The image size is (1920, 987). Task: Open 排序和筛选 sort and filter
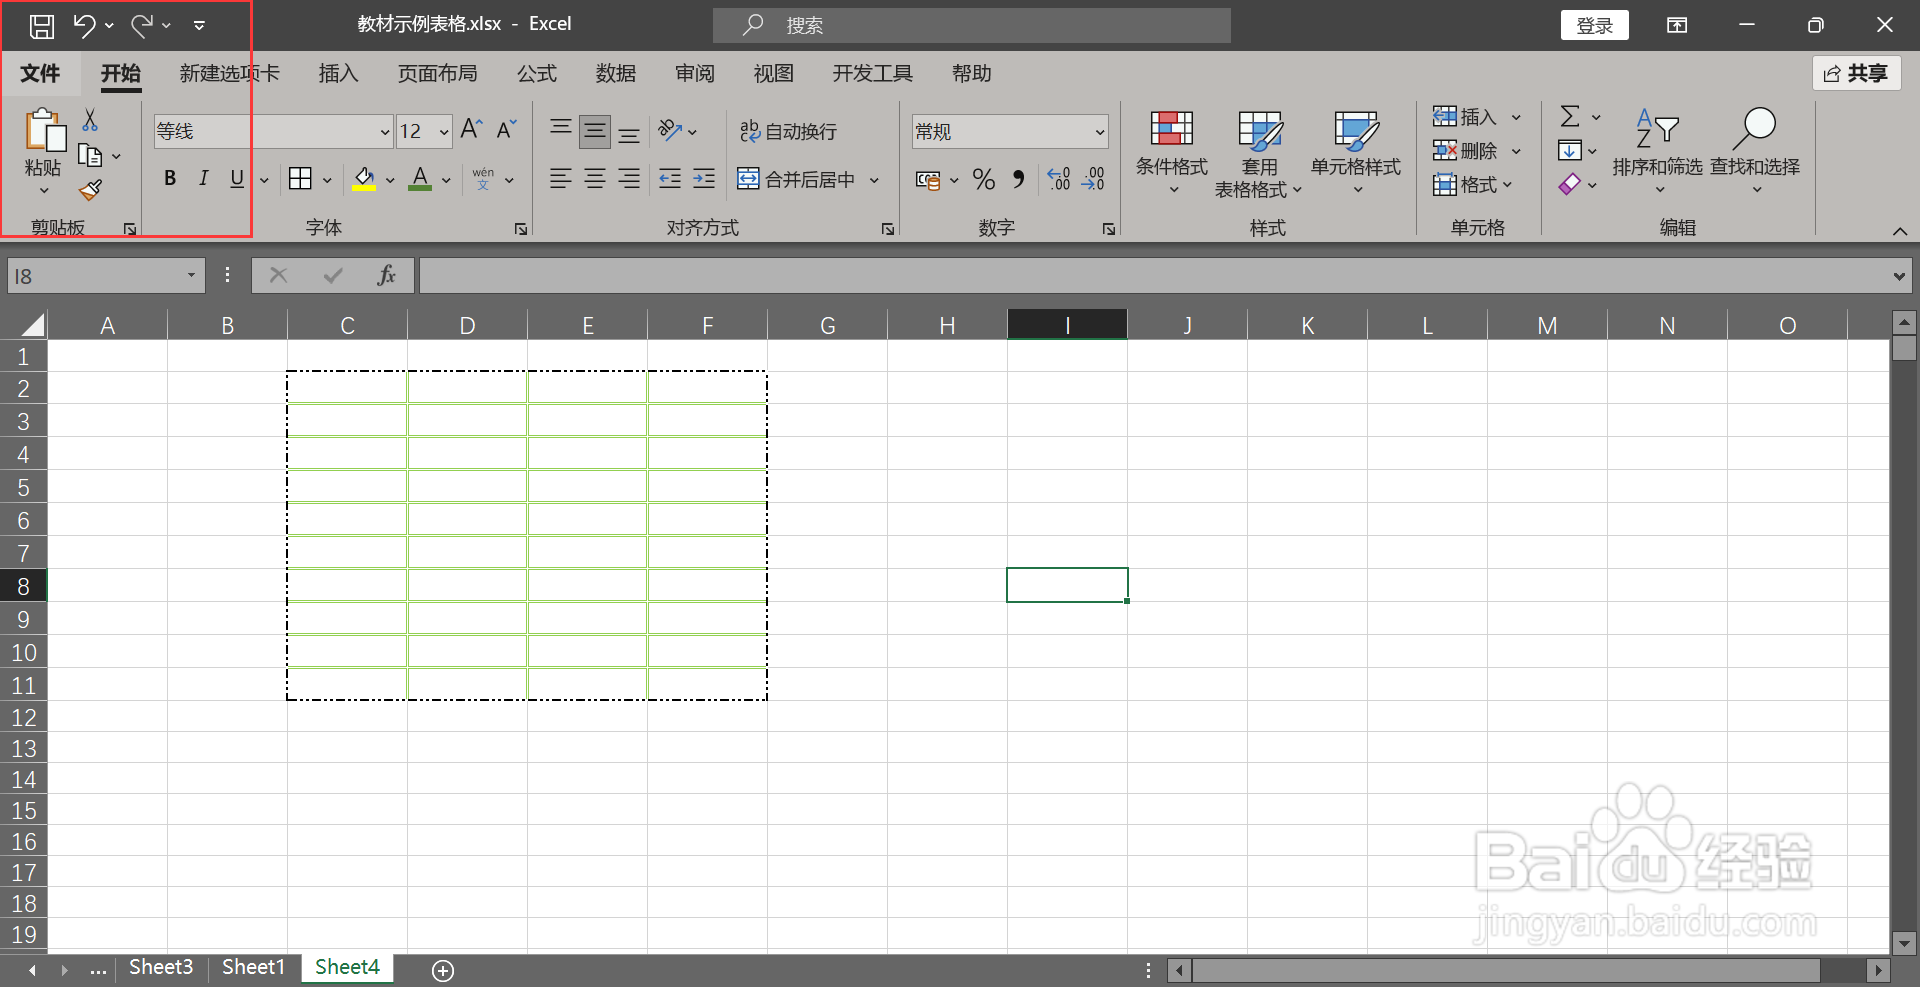click(1657, 152)
